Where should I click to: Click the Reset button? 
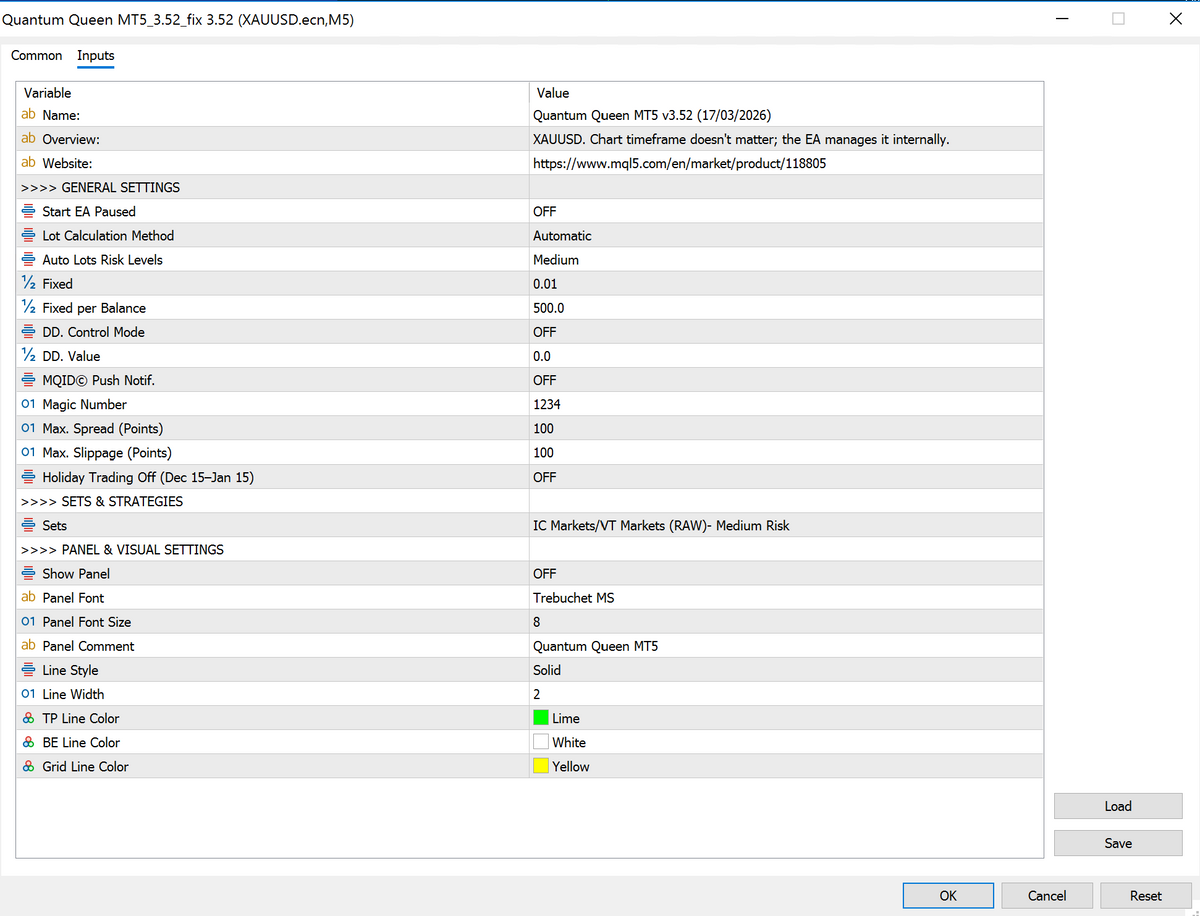pos(1146,896)
